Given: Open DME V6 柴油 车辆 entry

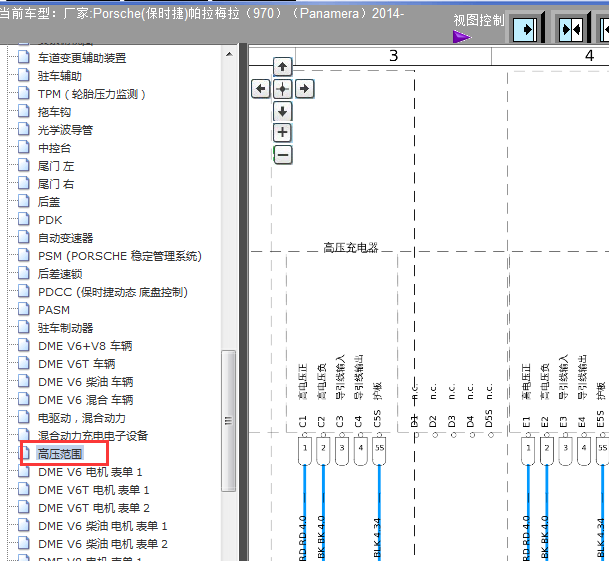Looking at the screenshot, I should [x=86, y=382].
